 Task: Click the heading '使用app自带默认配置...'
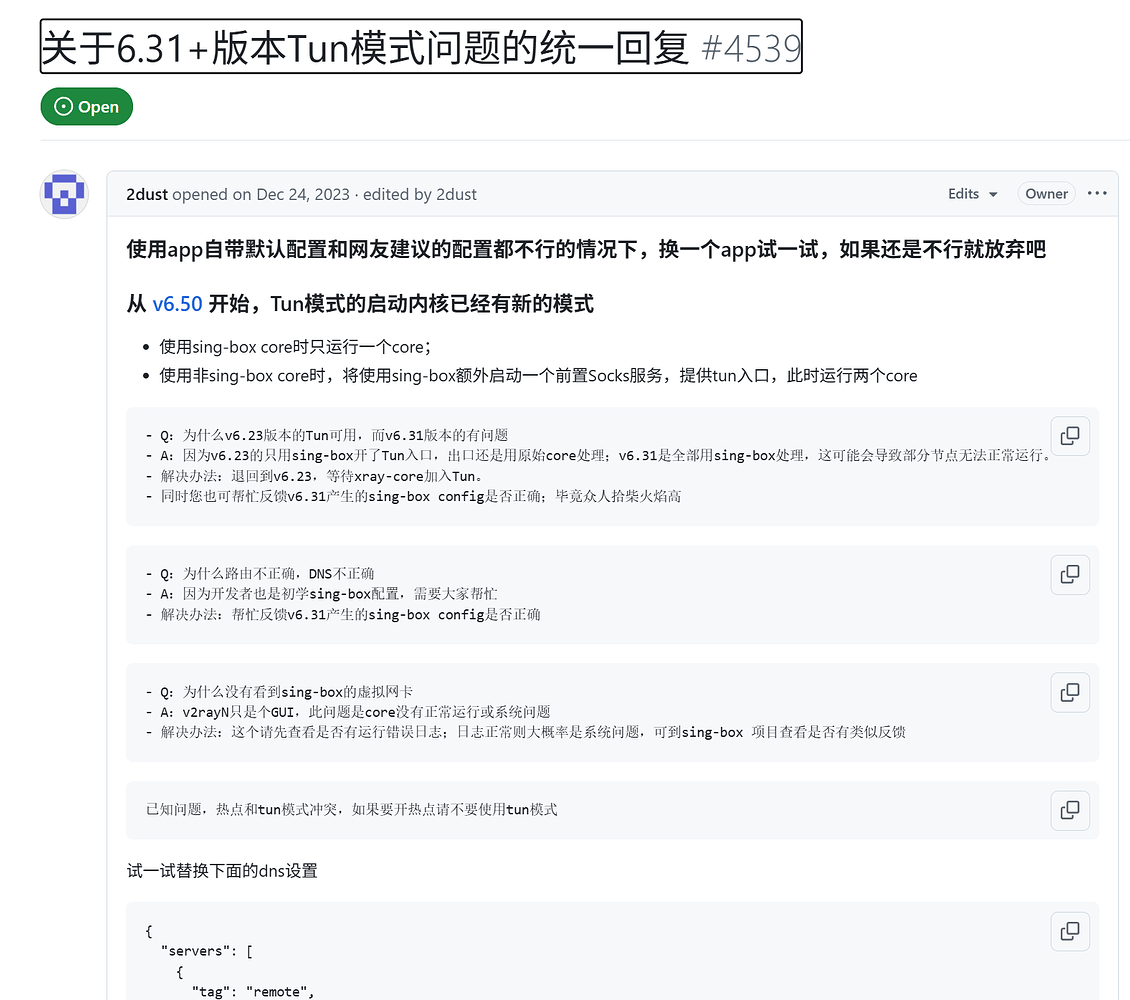click(x=586, y=249)
